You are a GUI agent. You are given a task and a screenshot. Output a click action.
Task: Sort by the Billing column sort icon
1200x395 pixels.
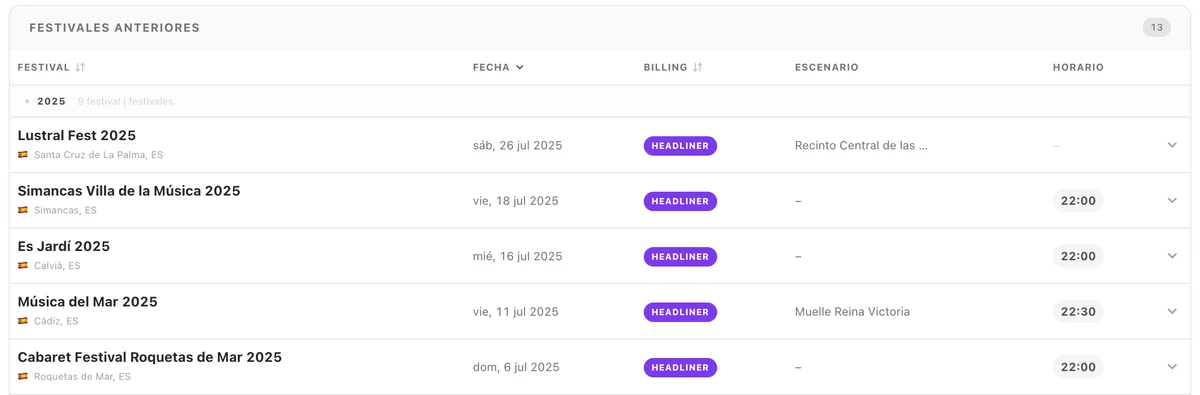698,67
